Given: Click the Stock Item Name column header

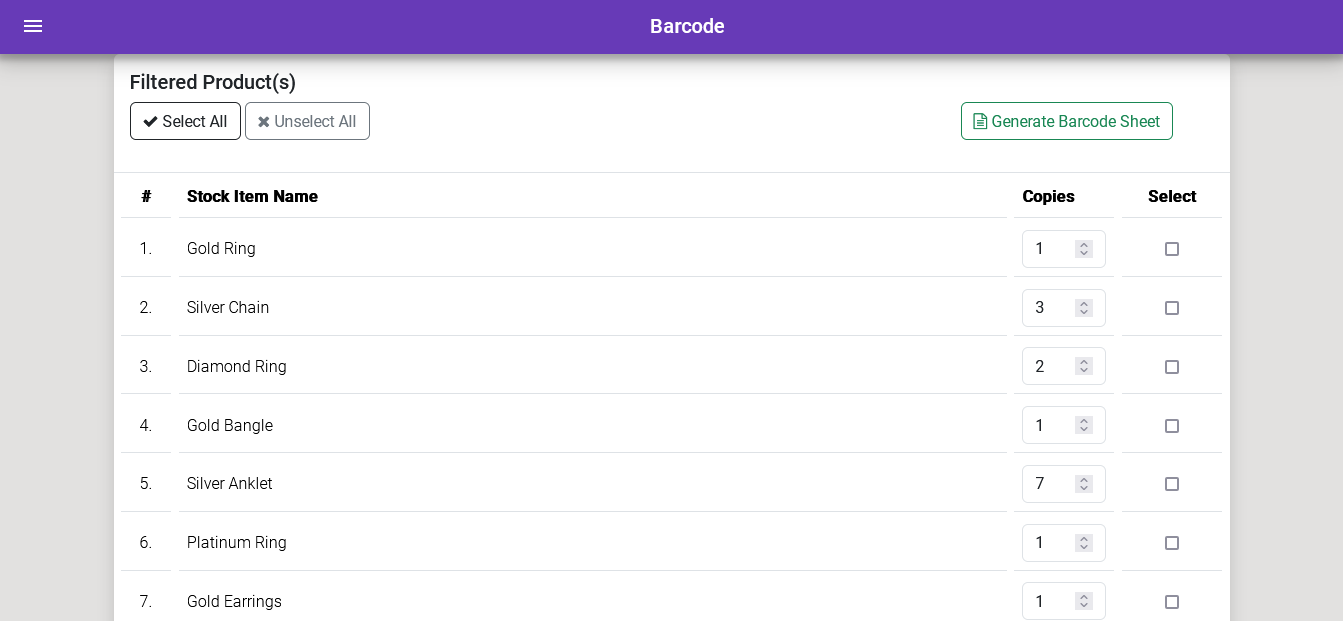Looking at the screenshot, I should [252, 196].
